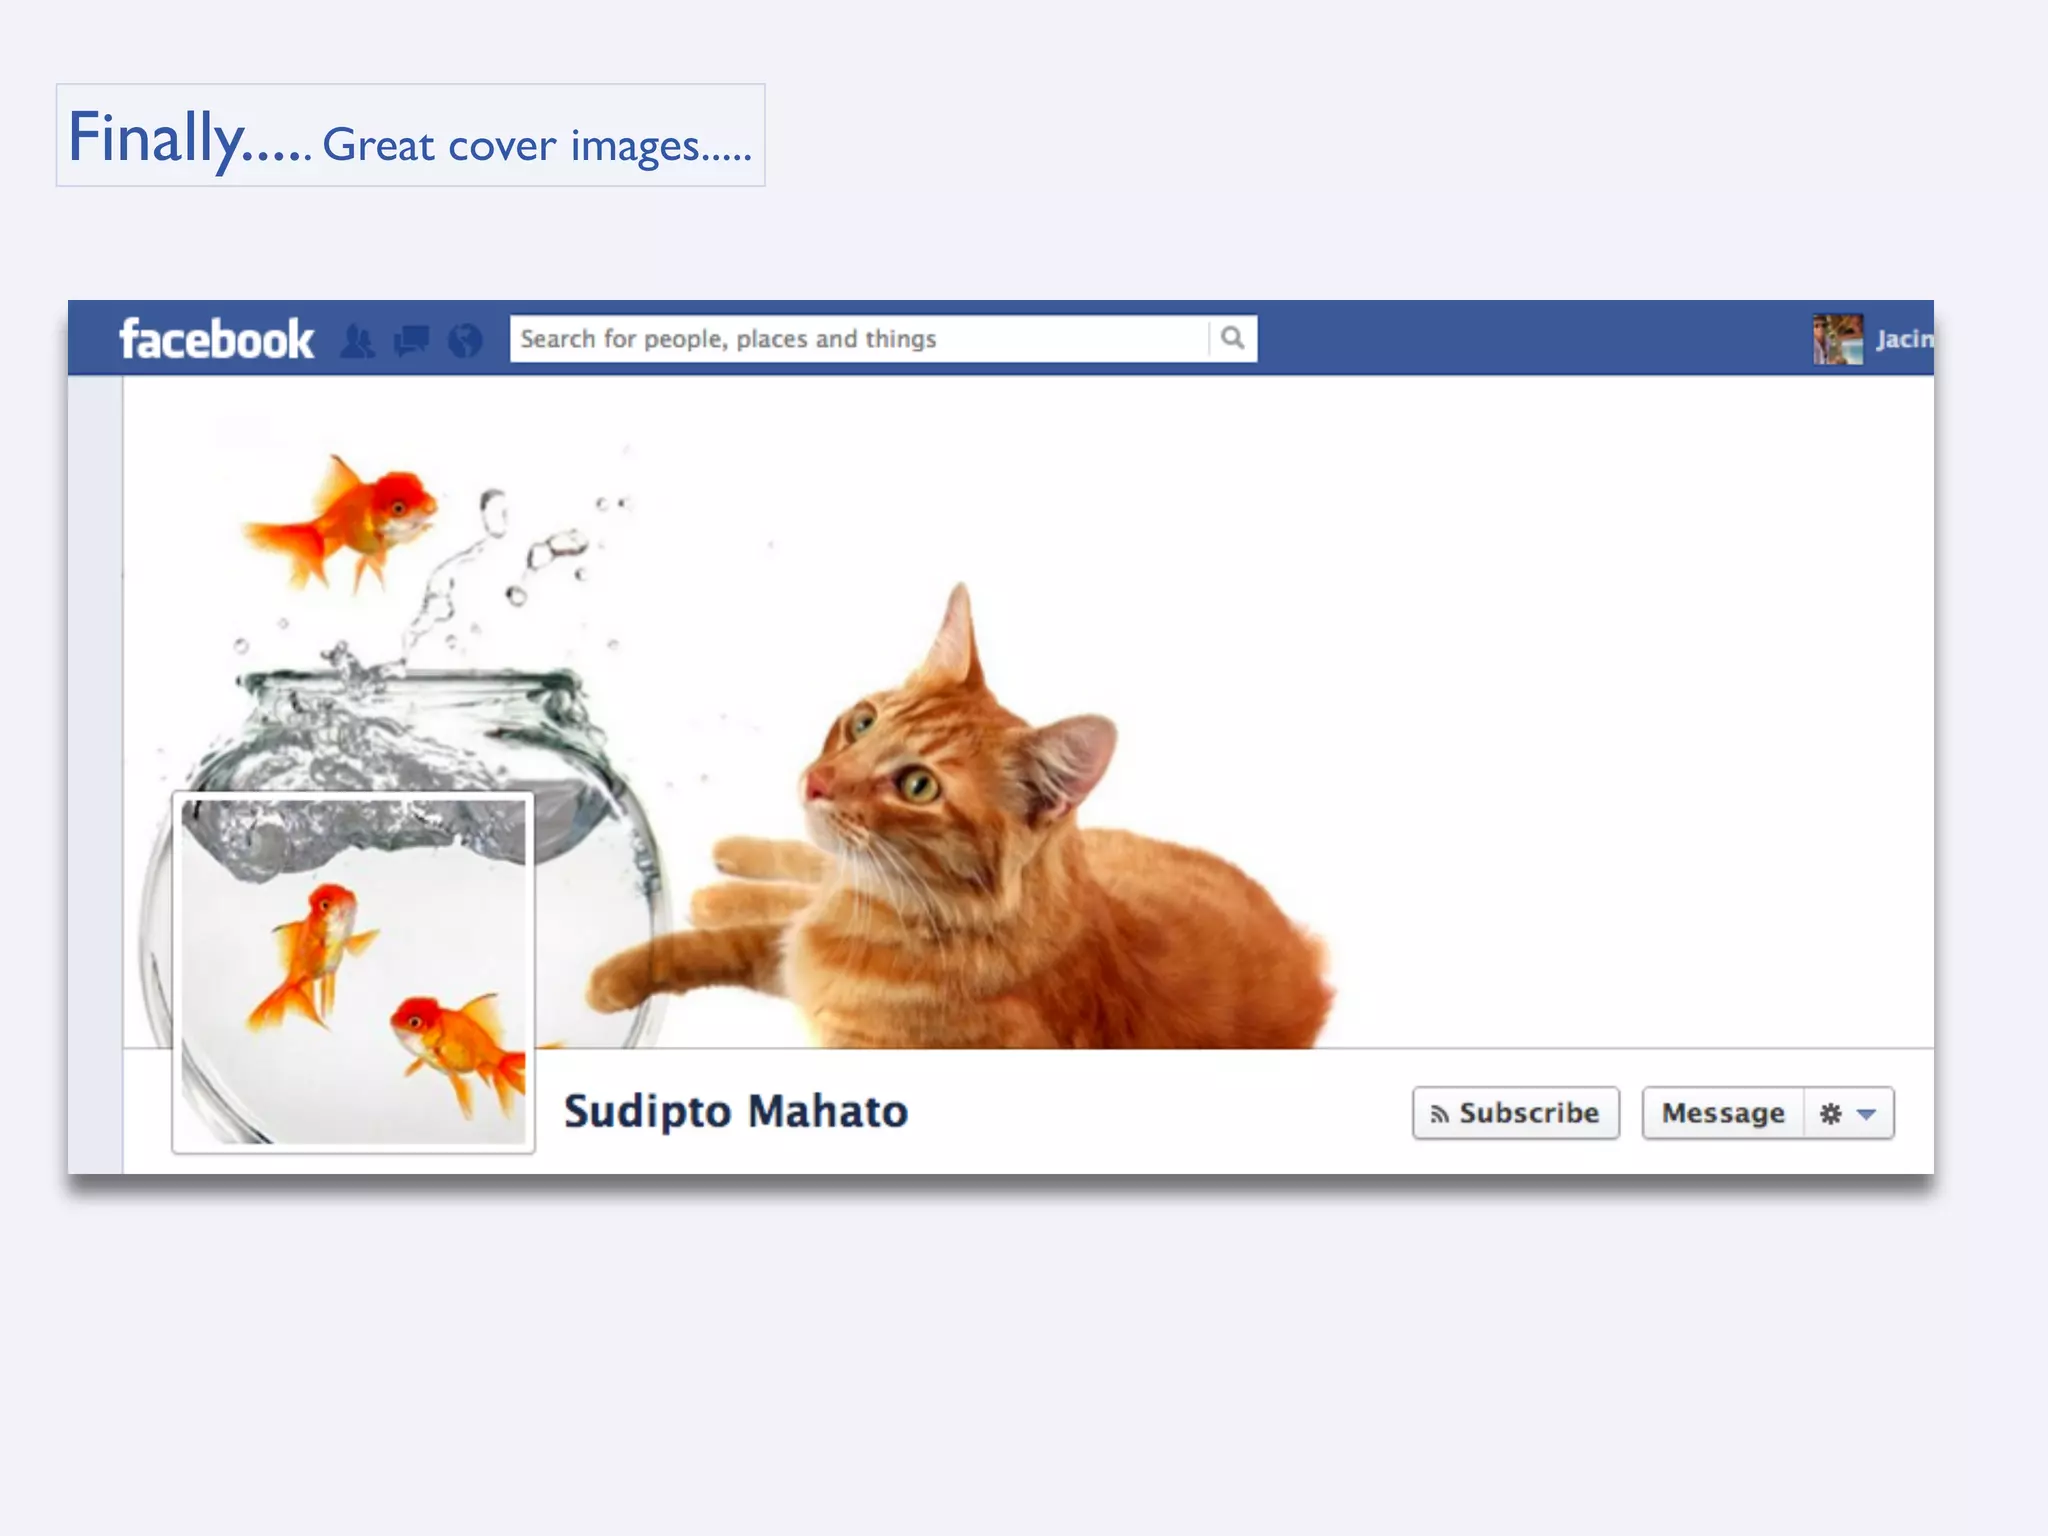The height and width of the screenshot is (1536, 2048).
Task: Open the messages chat bubbles icon
Action: [411, 341]
